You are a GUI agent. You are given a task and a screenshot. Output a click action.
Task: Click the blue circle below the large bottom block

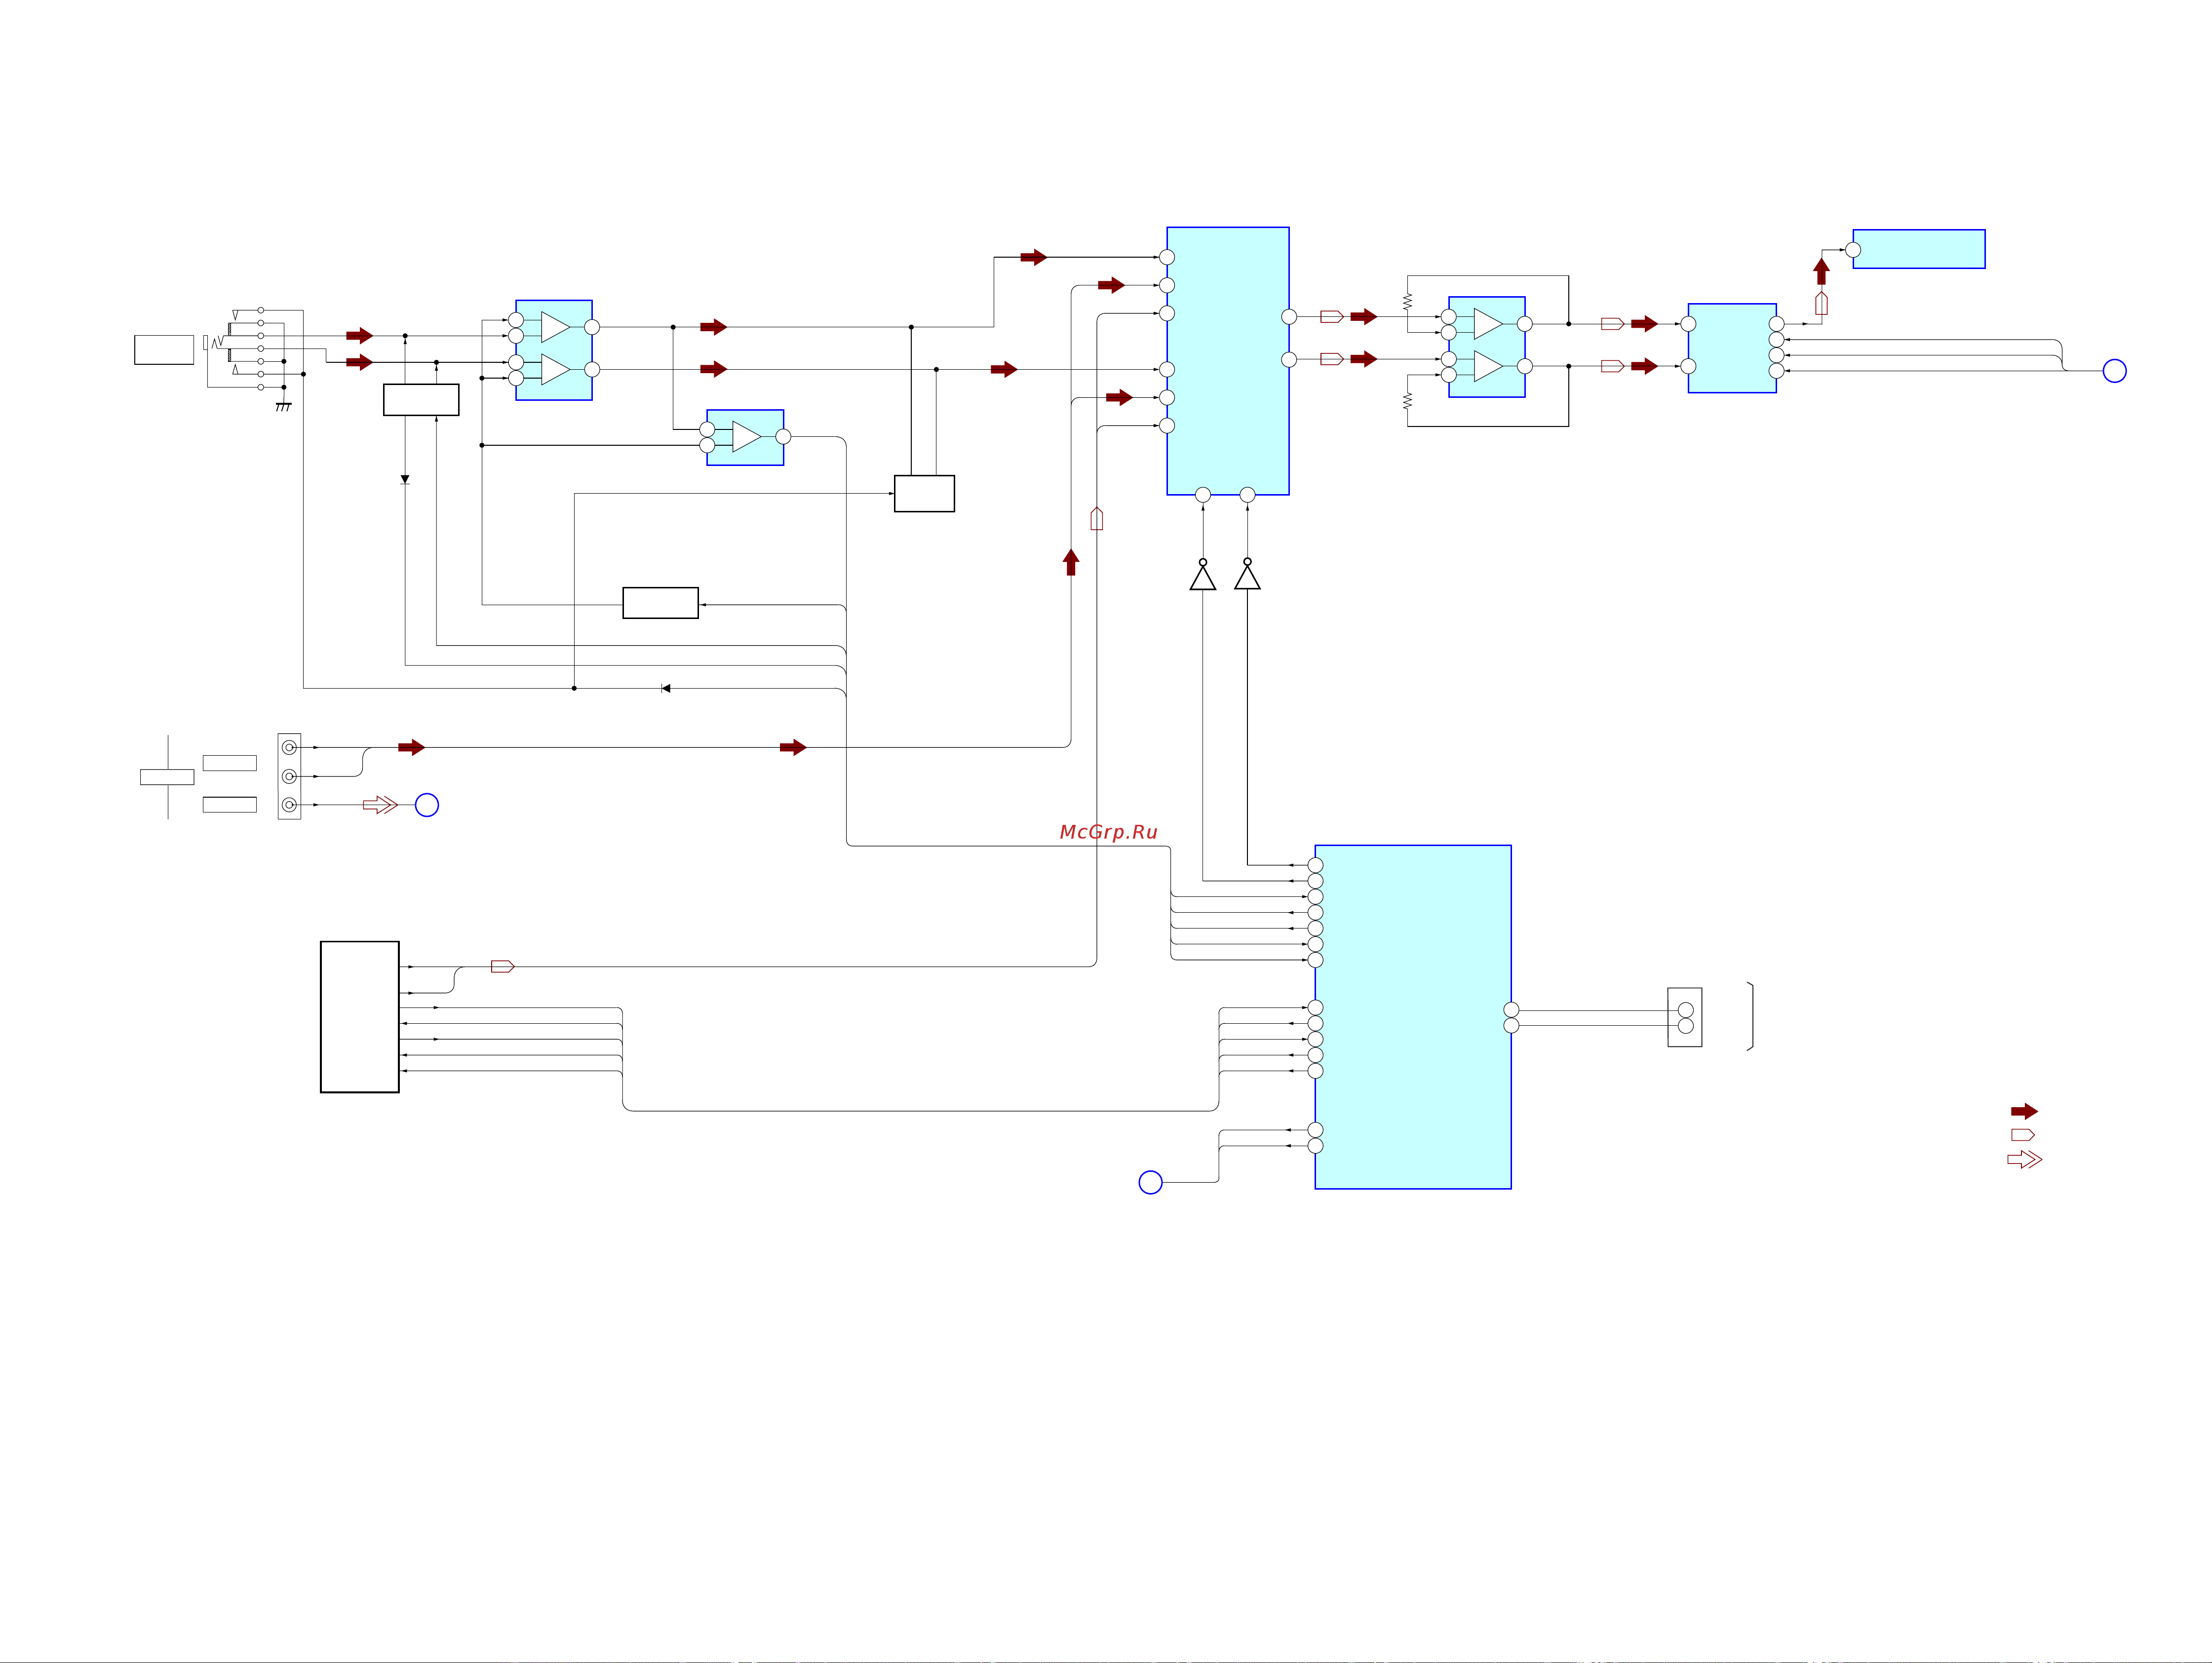1151,1182
